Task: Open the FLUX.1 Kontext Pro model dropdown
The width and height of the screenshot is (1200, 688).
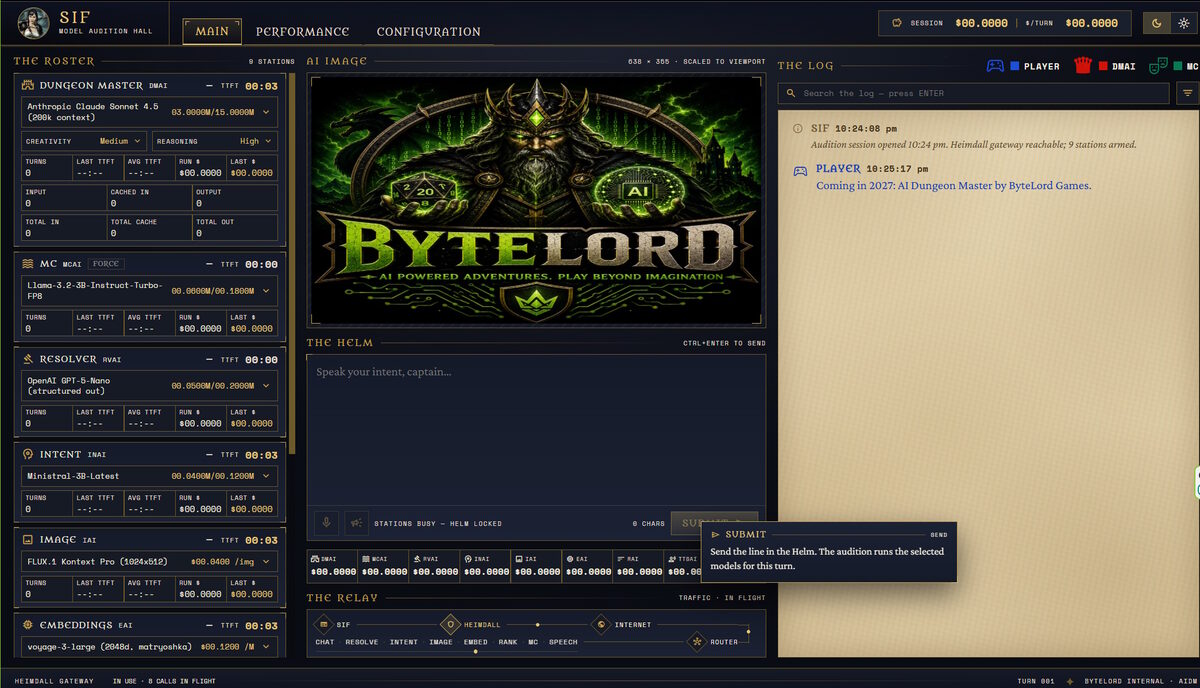Action: [149, 562]
